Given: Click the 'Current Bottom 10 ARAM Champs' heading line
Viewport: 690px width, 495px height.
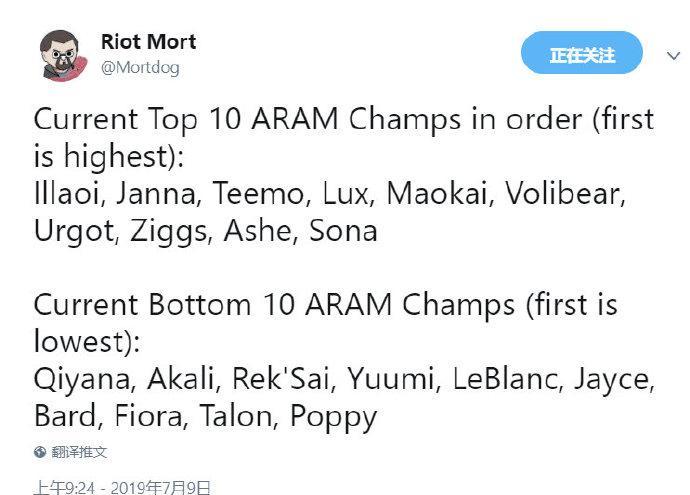Looking at the screenshot, I should [326, 305].
